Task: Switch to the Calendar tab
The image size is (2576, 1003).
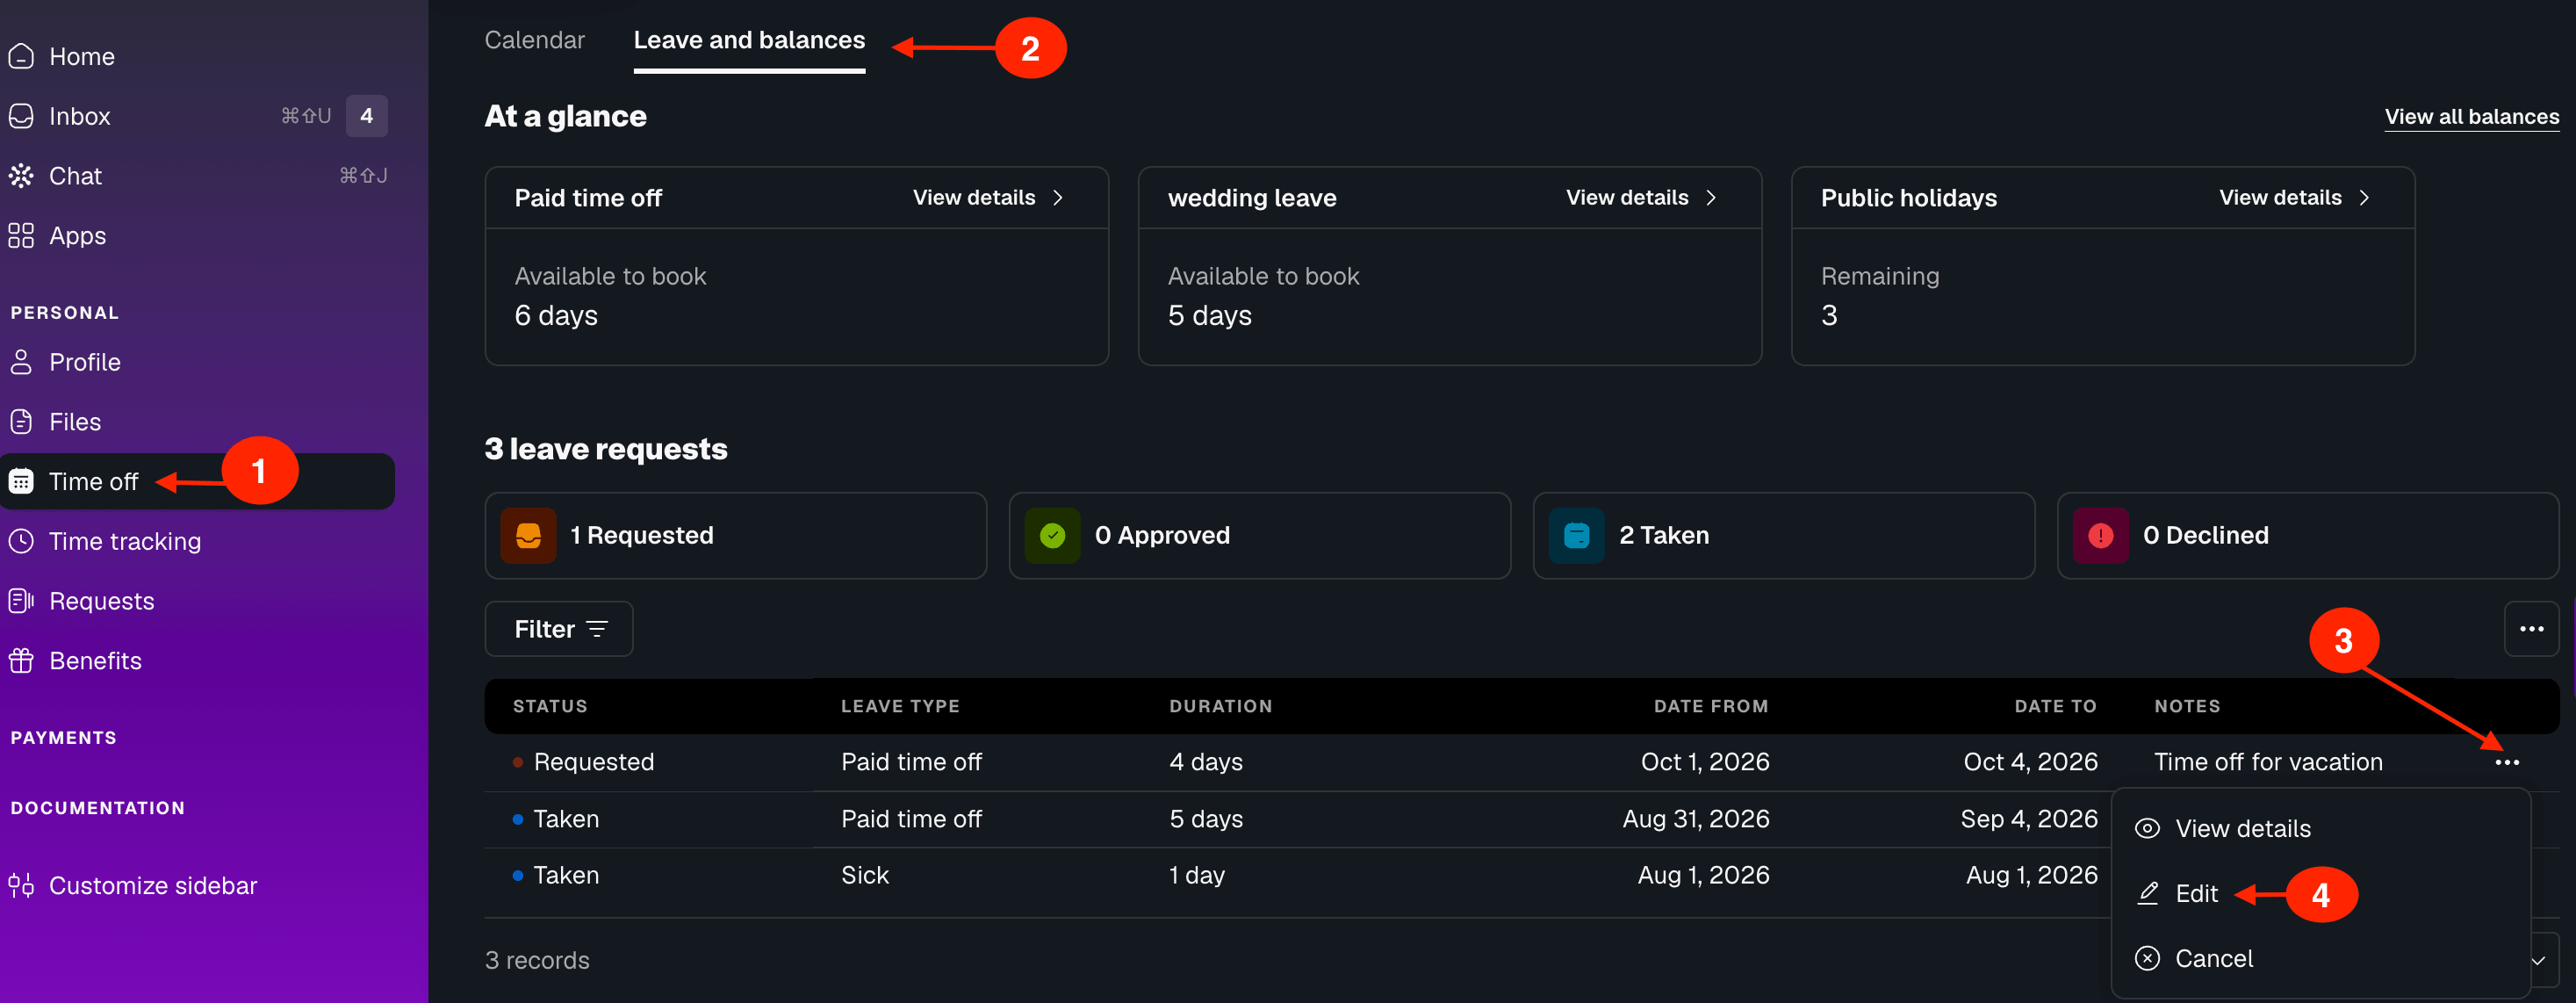Action: coord(534,40)
